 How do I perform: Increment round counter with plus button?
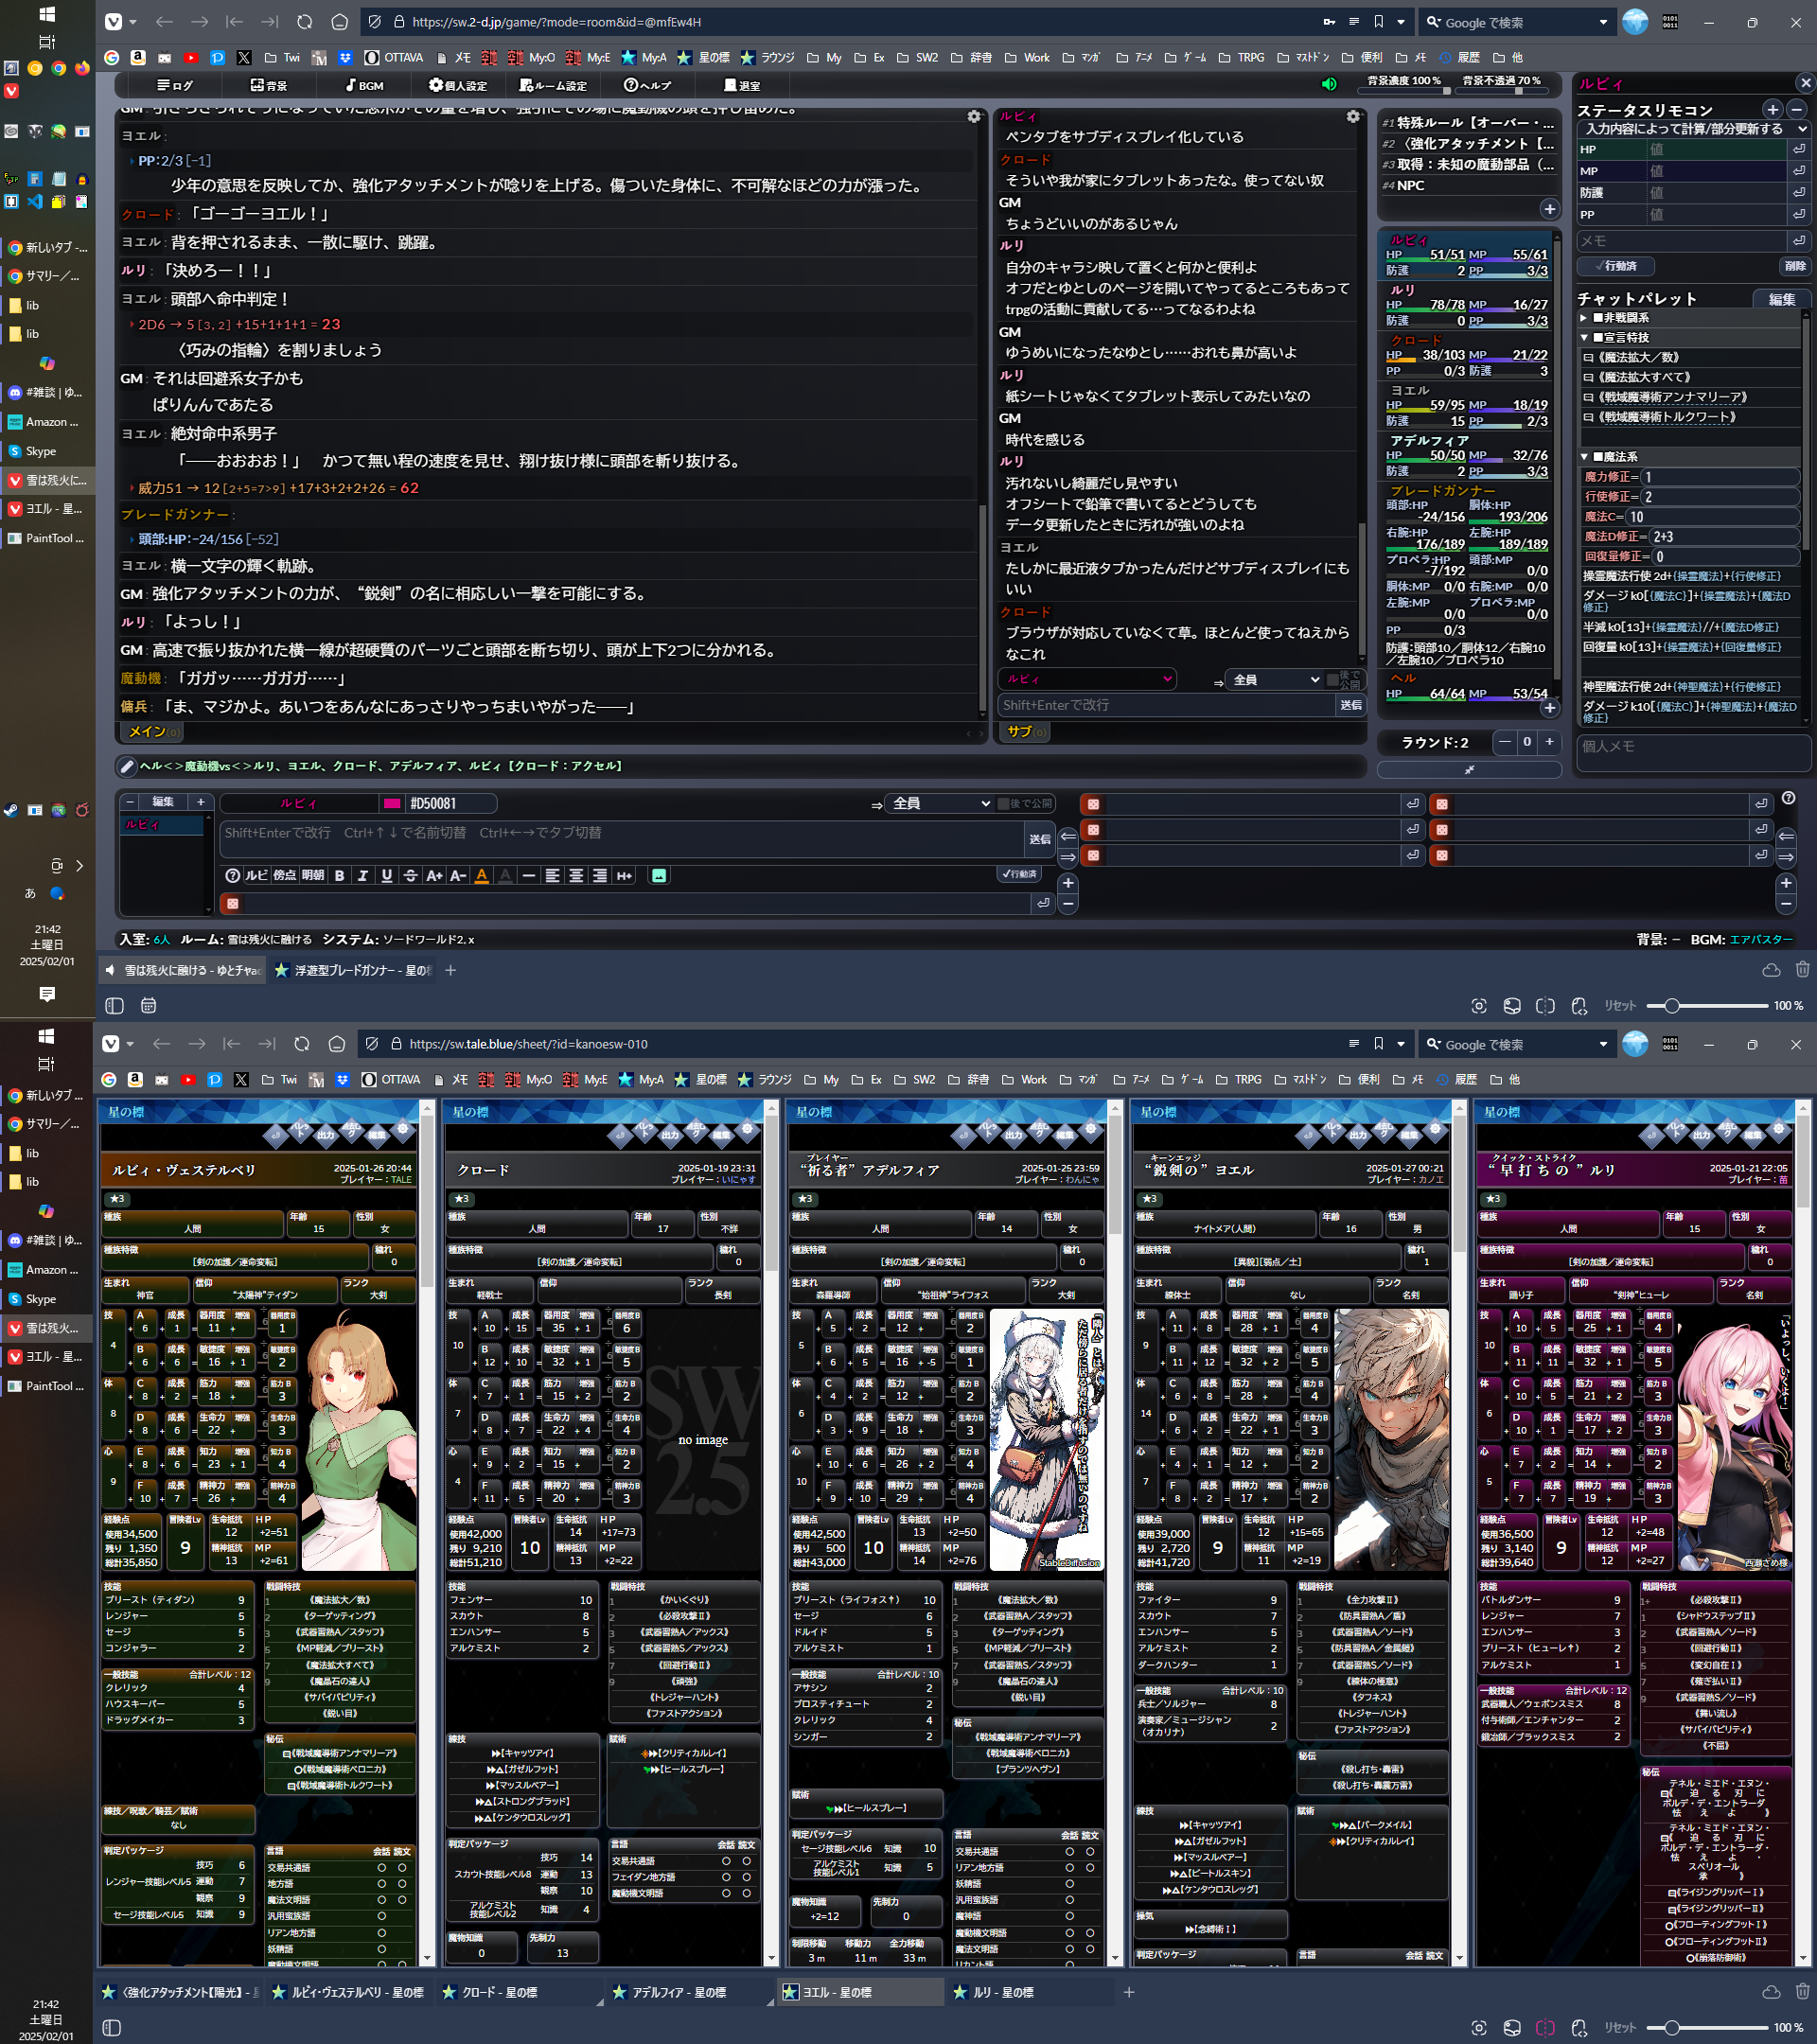[1549, 742]
